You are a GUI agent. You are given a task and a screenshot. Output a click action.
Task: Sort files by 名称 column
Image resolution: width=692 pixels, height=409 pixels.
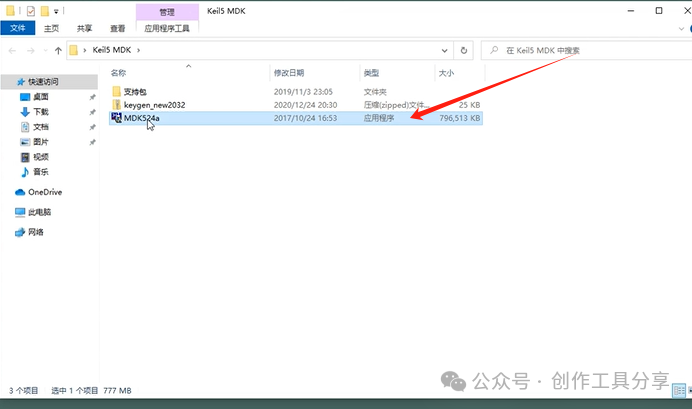(x=118, y=73)
